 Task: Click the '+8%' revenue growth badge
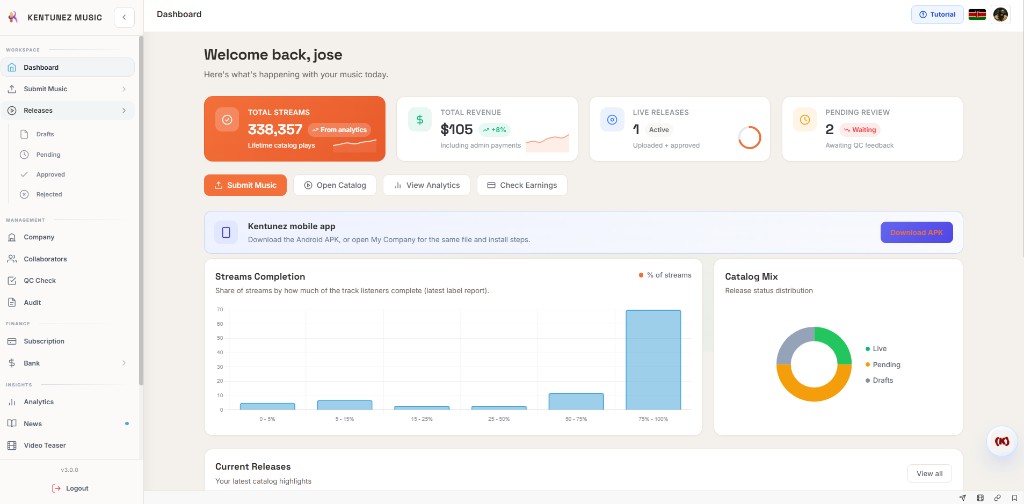pyautogui.click(x=494, y=129)
